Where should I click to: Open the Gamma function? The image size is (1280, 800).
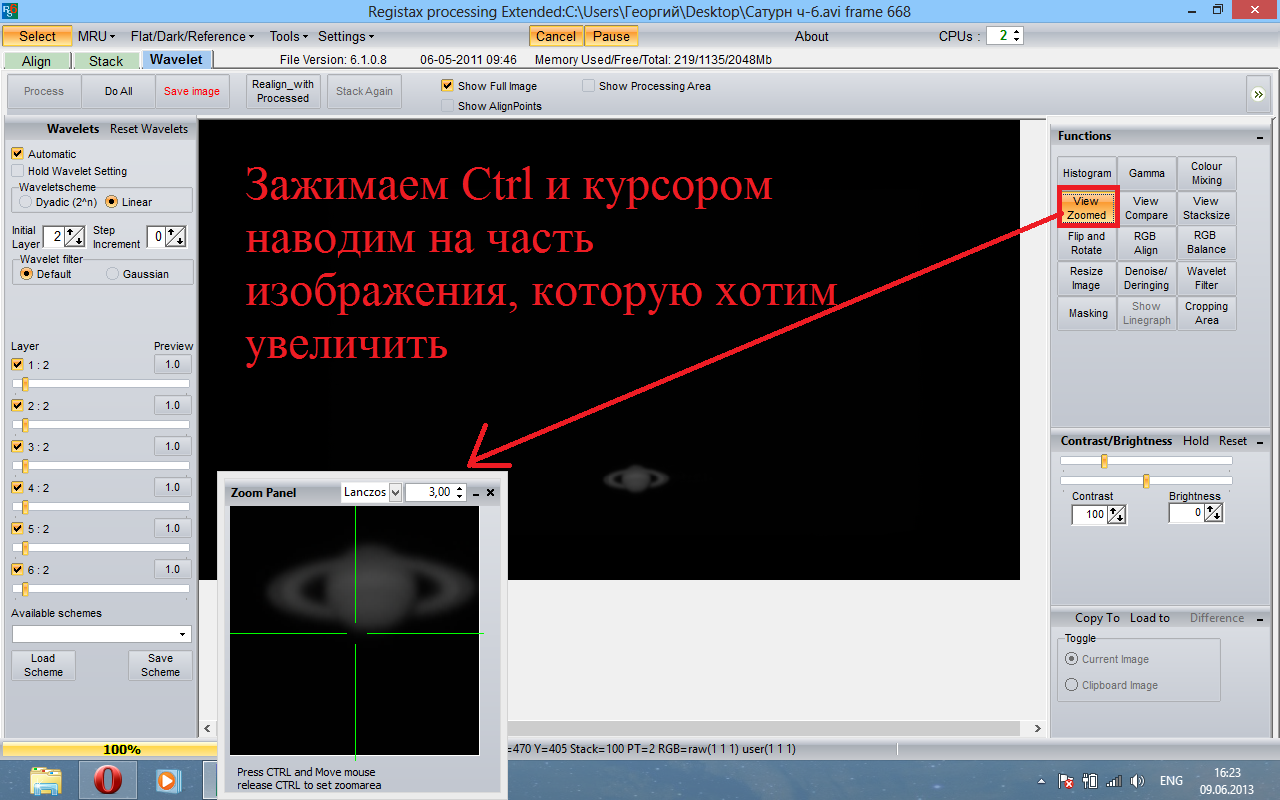pos(1147,173)
